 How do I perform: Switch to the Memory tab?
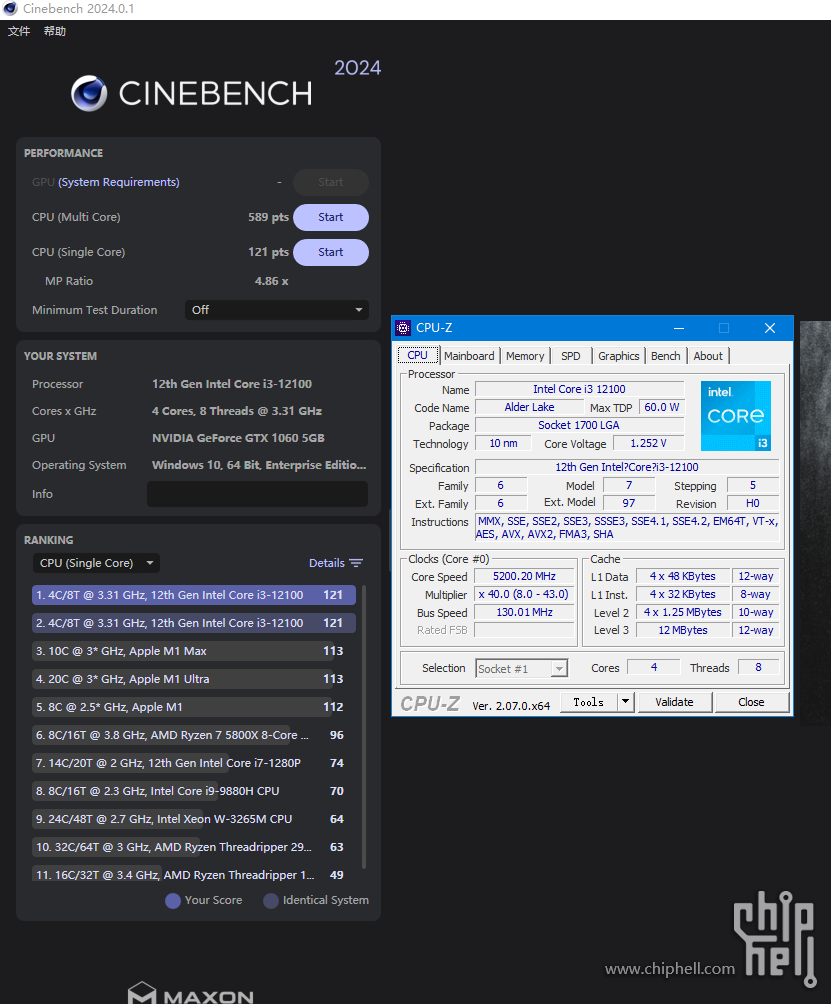(525, 356)
